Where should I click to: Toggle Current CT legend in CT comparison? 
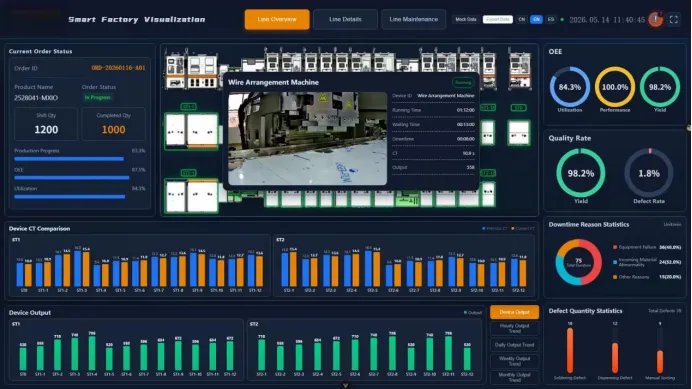coord(523,228)
